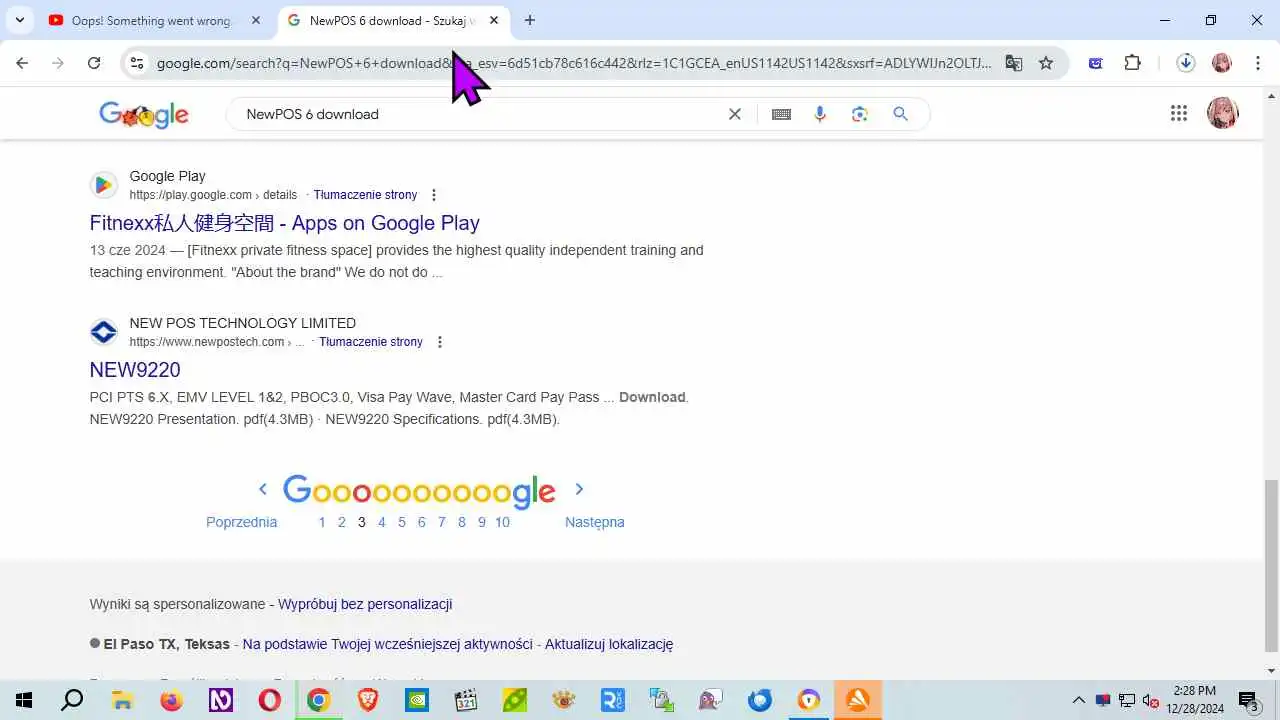1280x720 pixels.
Task: Clear the search box with the X icon
Action: tap(735, 114)
